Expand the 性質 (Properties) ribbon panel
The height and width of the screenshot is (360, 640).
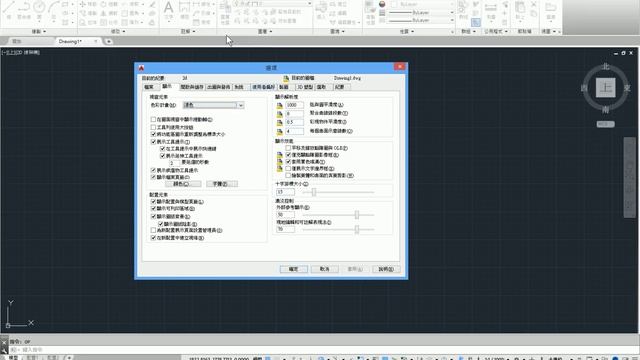pyautogui.click(x=407, y=31)
